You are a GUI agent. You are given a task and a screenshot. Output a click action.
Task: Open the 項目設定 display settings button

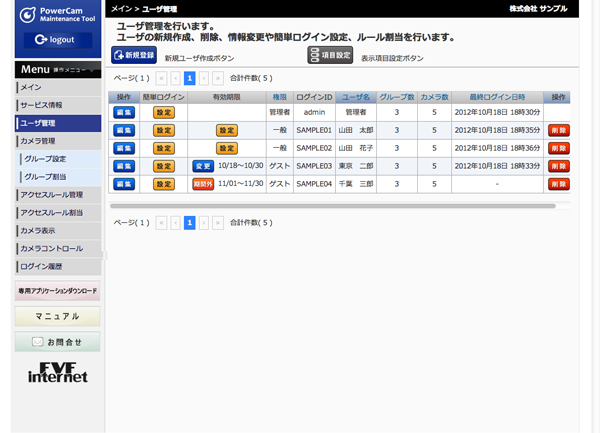point(329,55)
